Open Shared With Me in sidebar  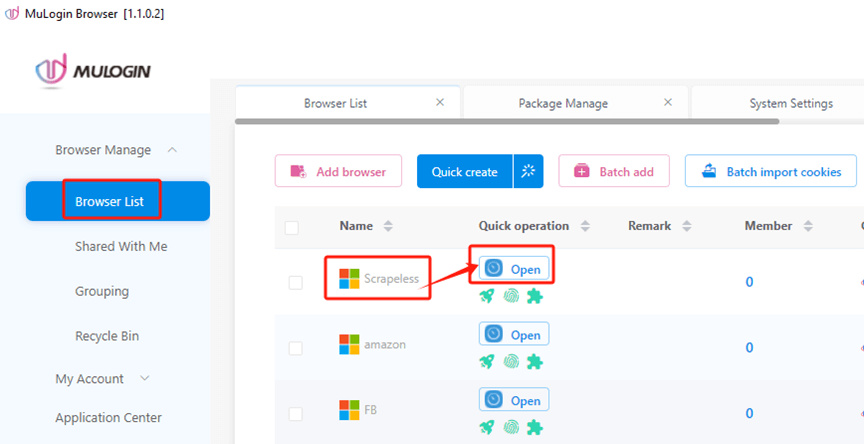coord(121,246)
